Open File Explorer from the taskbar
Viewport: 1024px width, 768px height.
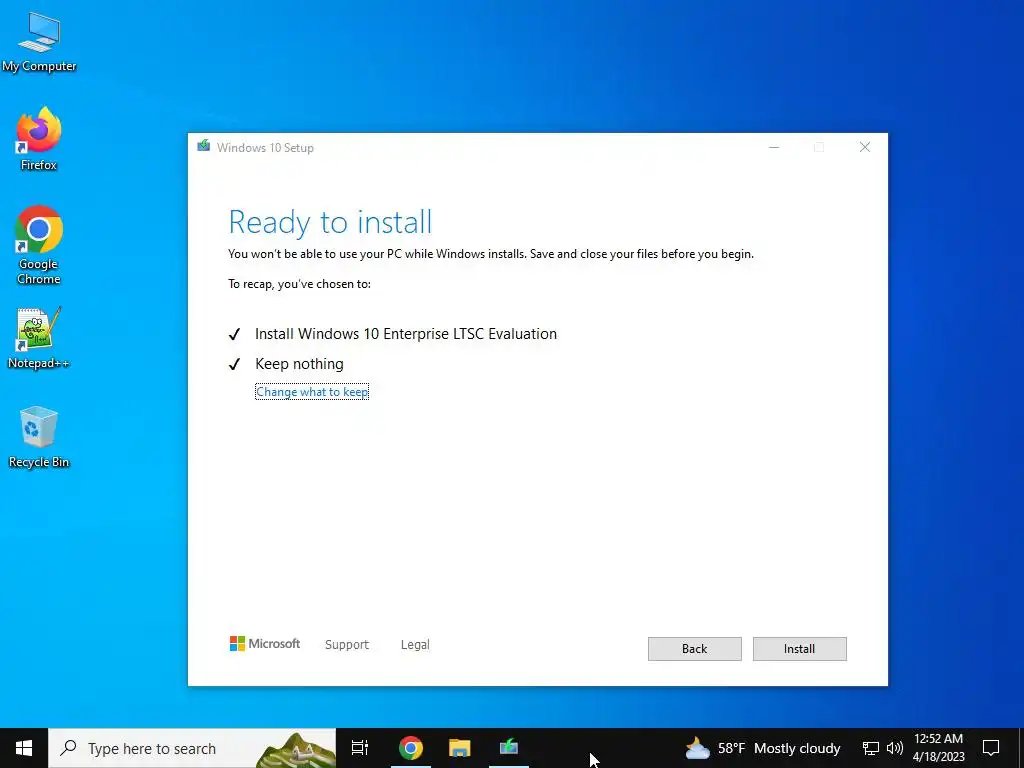460,748
